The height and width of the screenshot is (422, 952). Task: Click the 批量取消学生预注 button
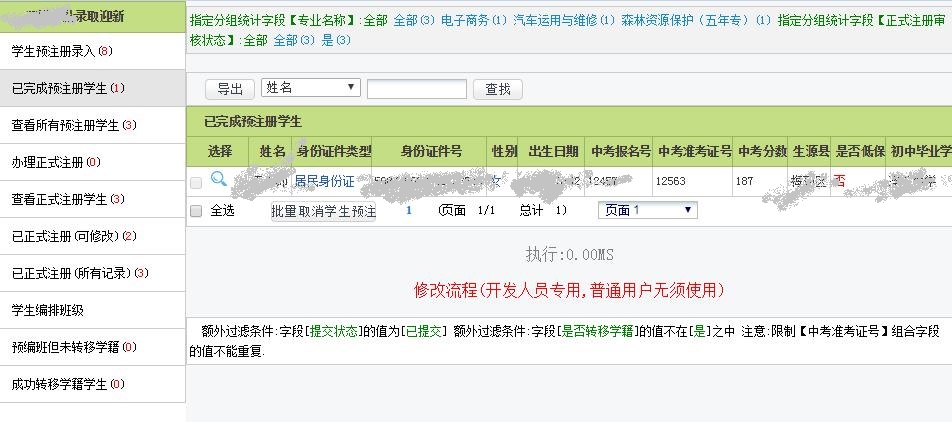tap(324, 211)
